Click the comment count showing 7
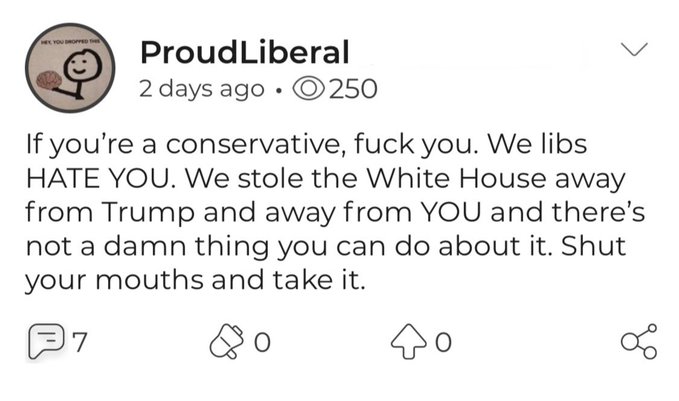The image size is (679, 401). [80, 342]
